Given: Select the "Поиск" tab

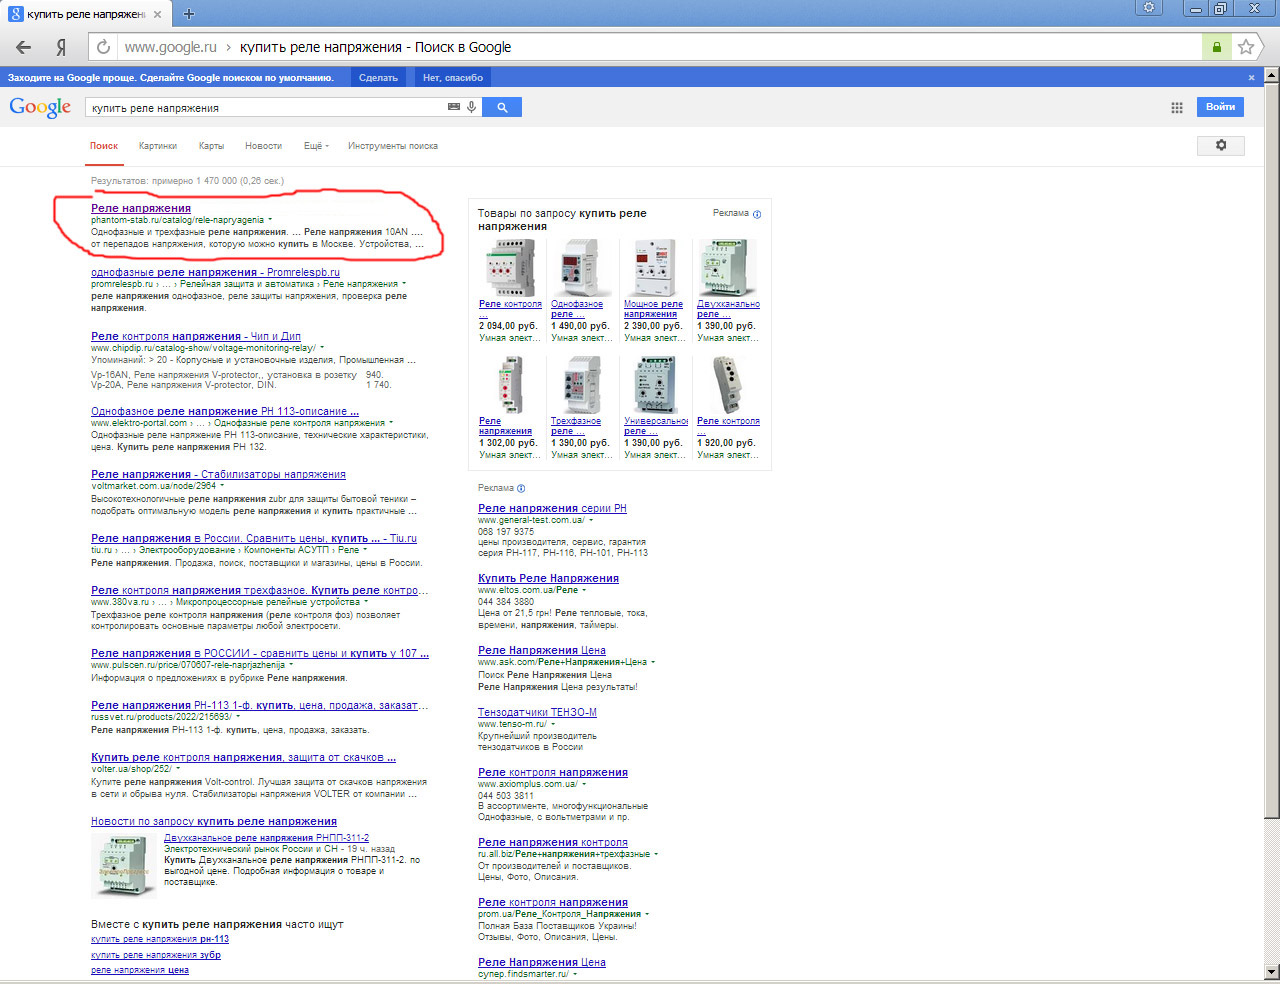Looking at the screenshot, I should 104,146.
